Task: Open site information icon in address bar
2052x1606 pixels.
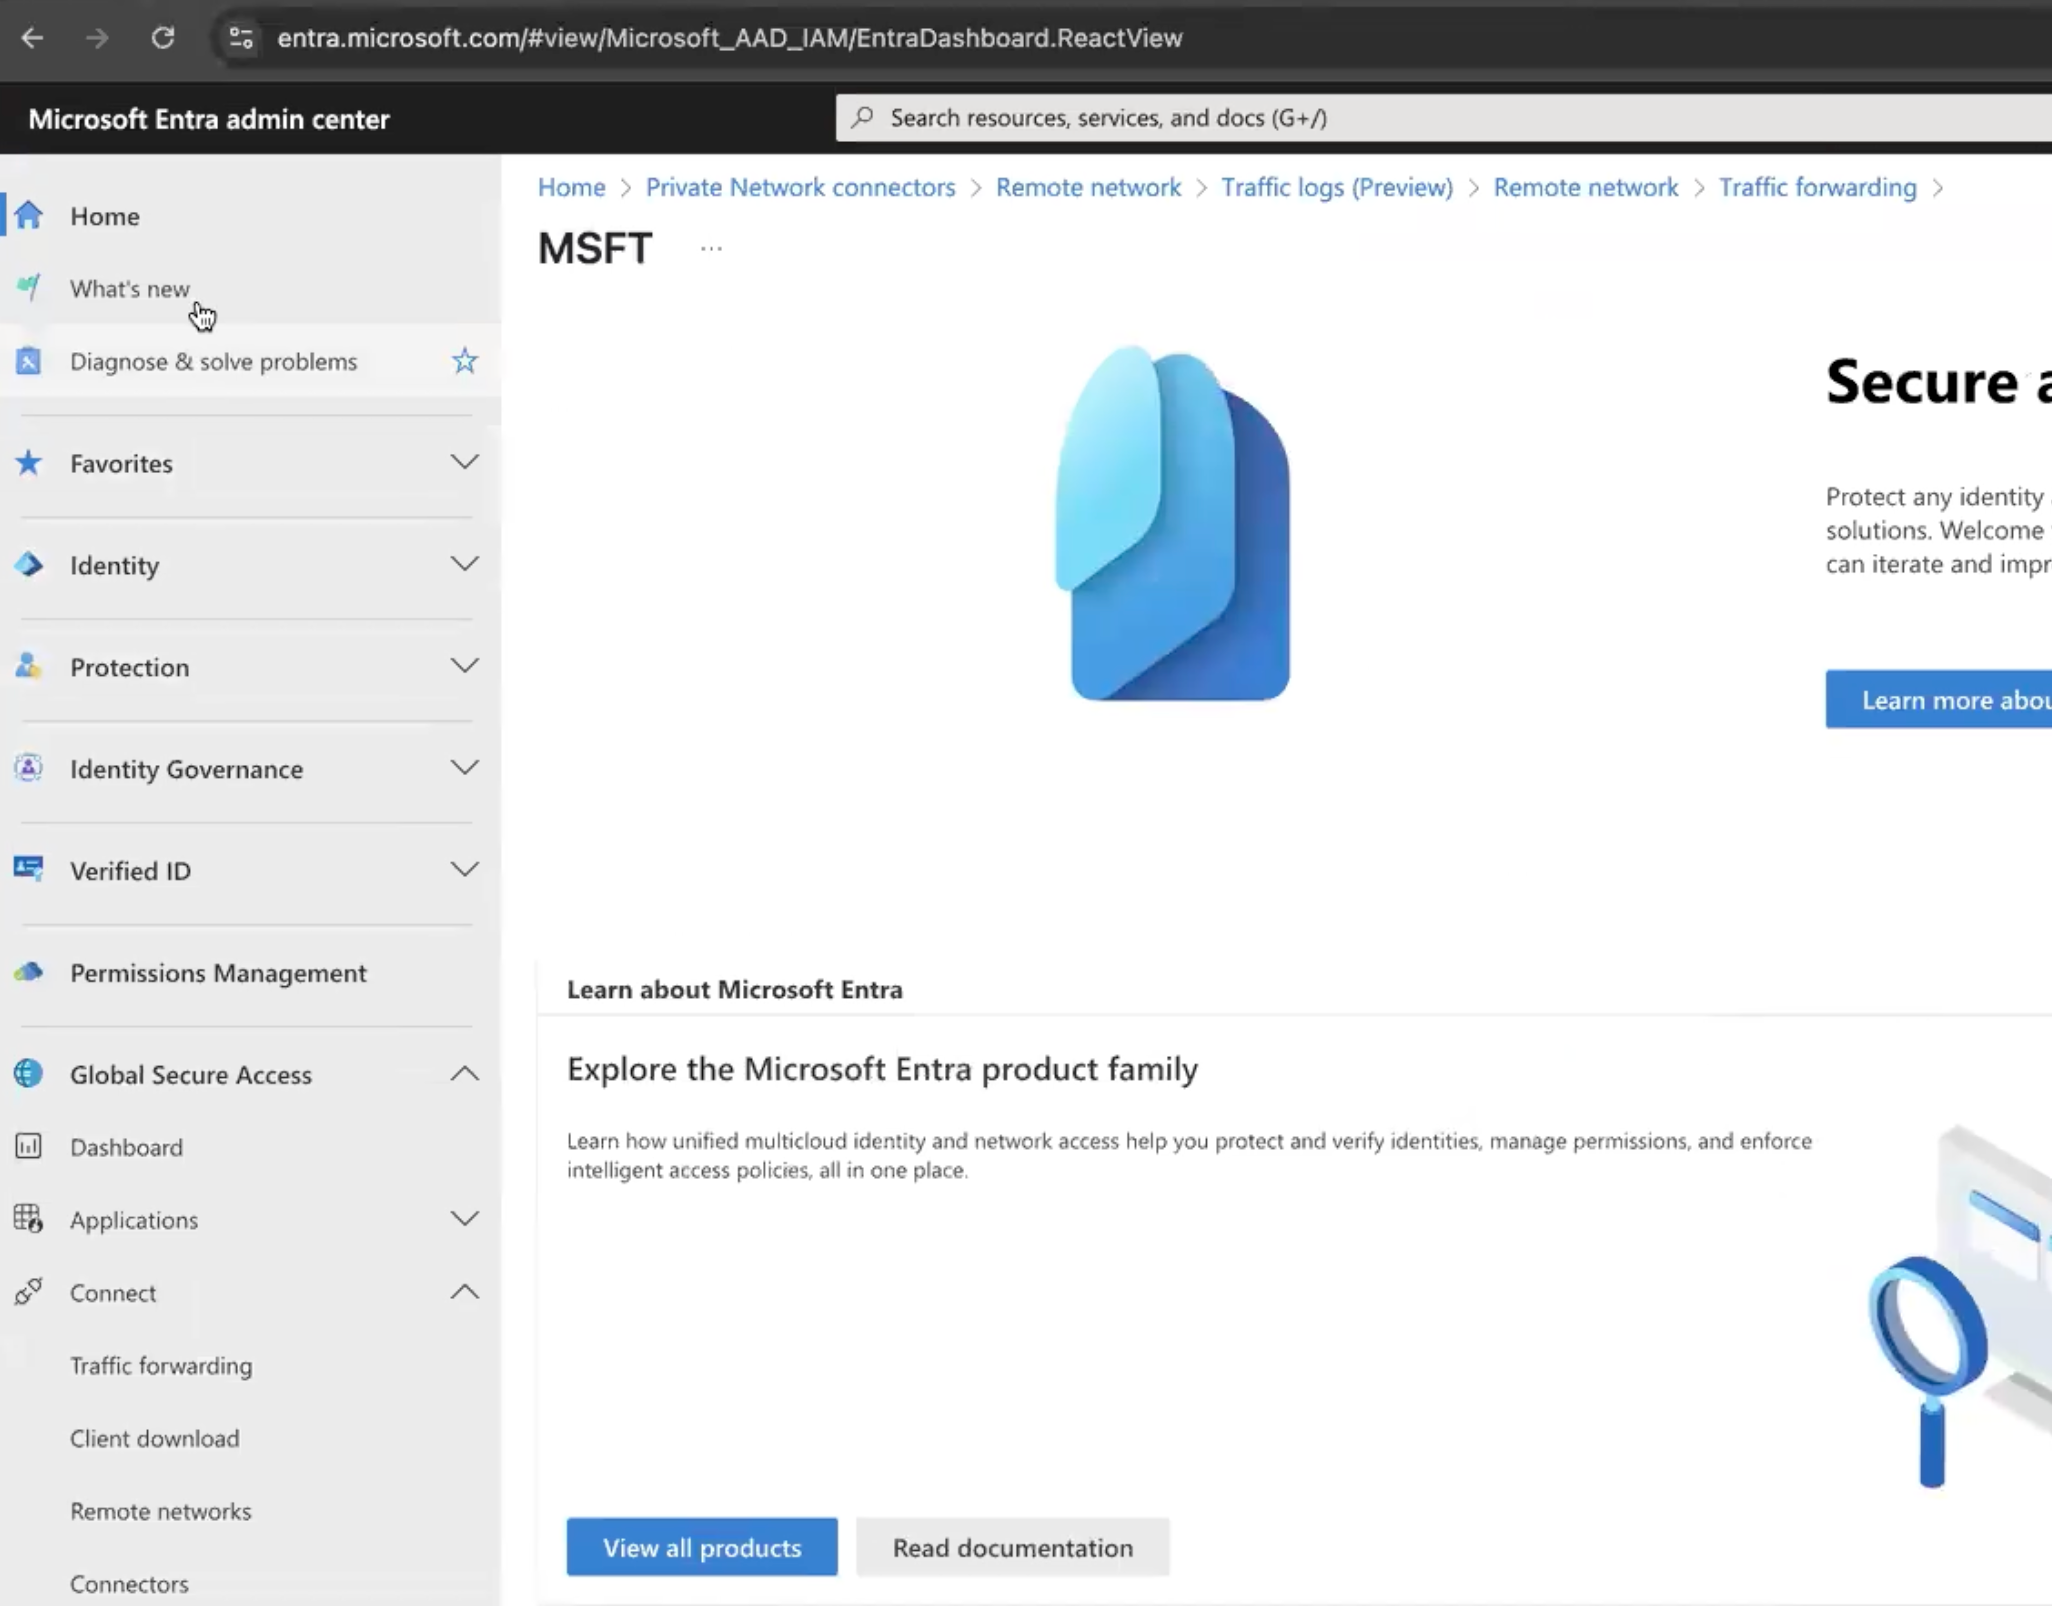Action: [241, 38]
